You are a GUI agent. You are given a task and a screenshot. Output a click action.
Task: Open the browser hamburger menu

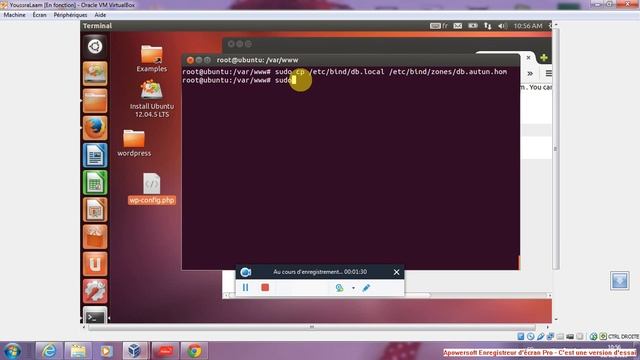point(548,73)
